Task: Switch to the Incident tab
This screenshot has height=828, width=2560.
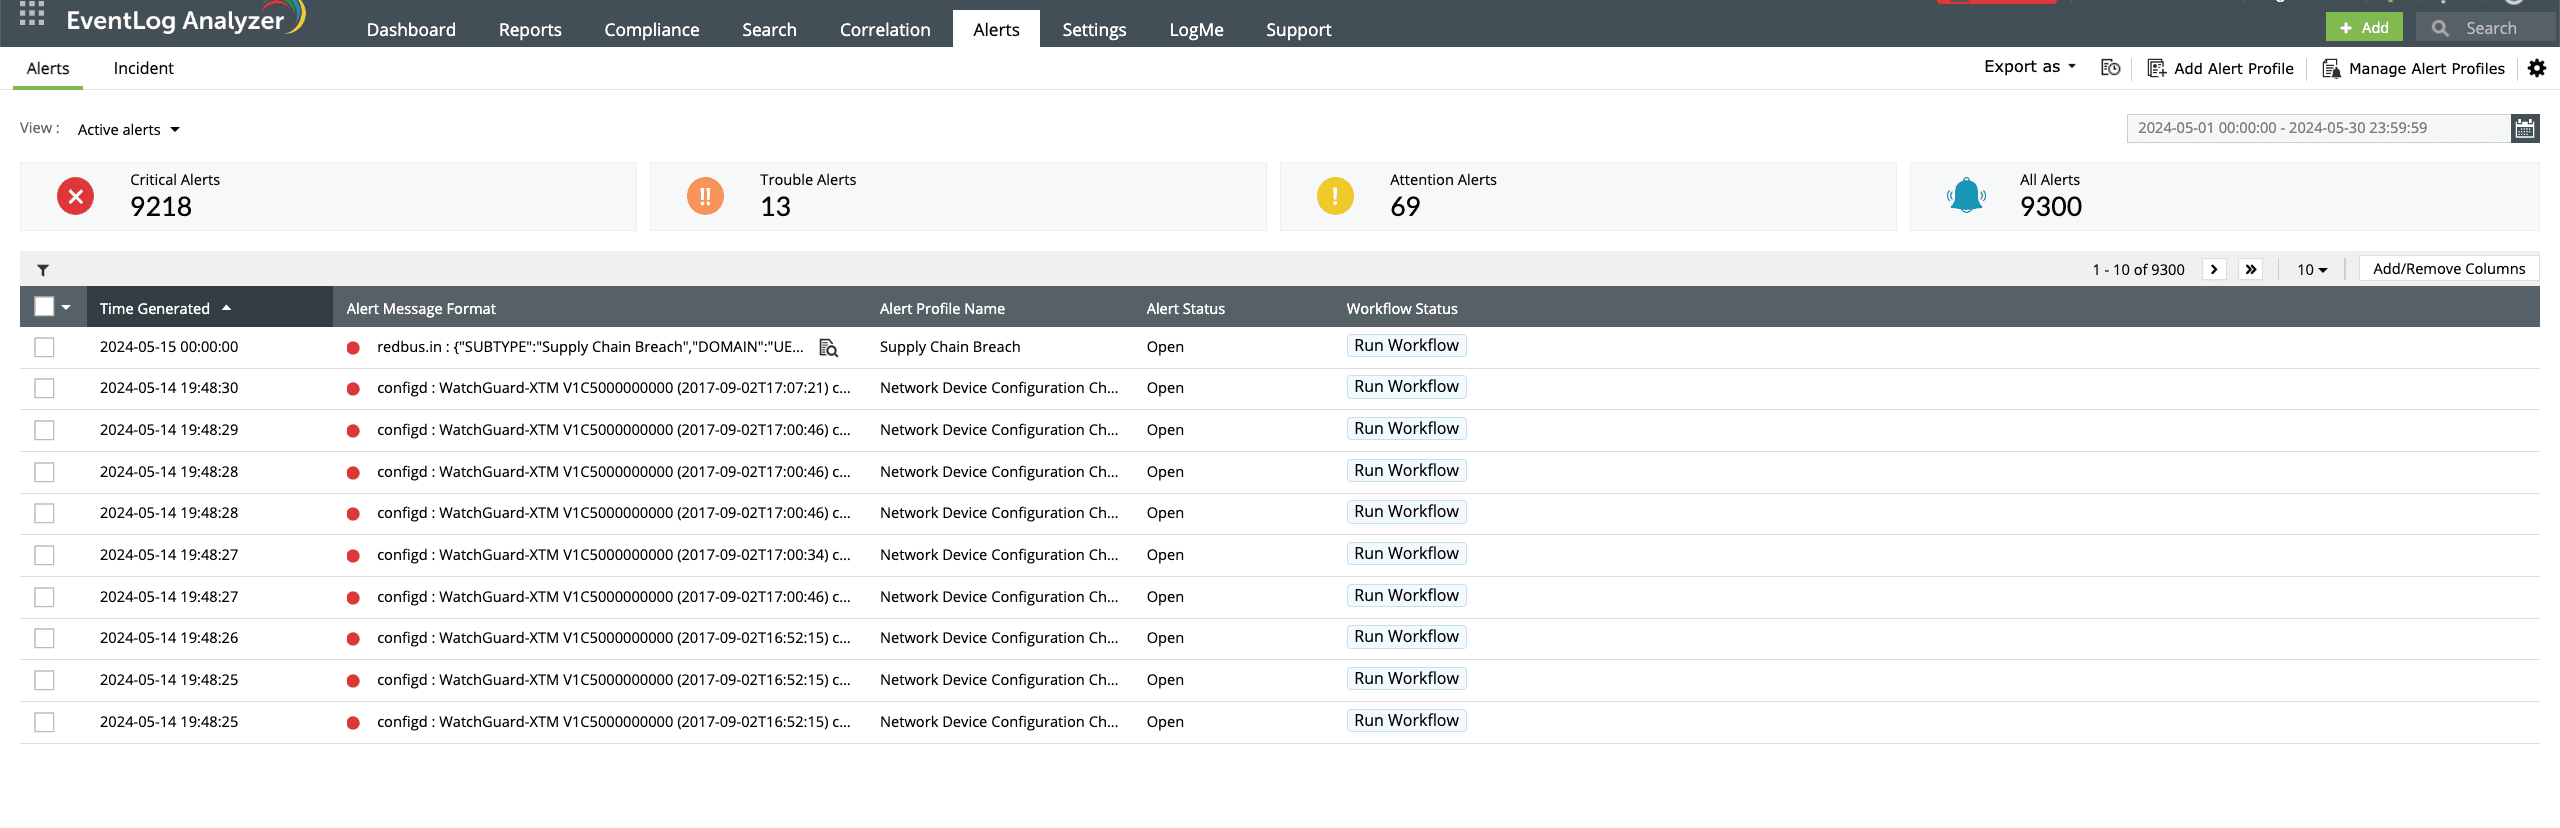Action: [x=143, y=68]
